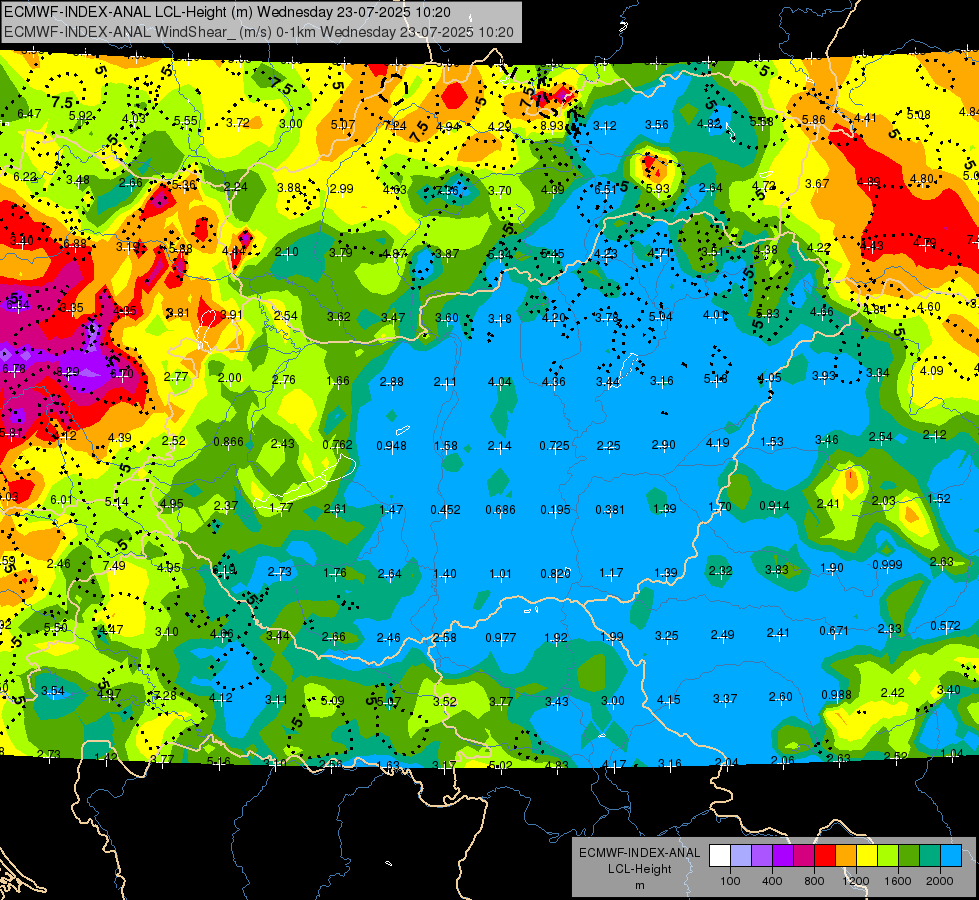The image size is (979, 900).
Task: Click the wind shear value 0.988
Action: tap(837, 695)
